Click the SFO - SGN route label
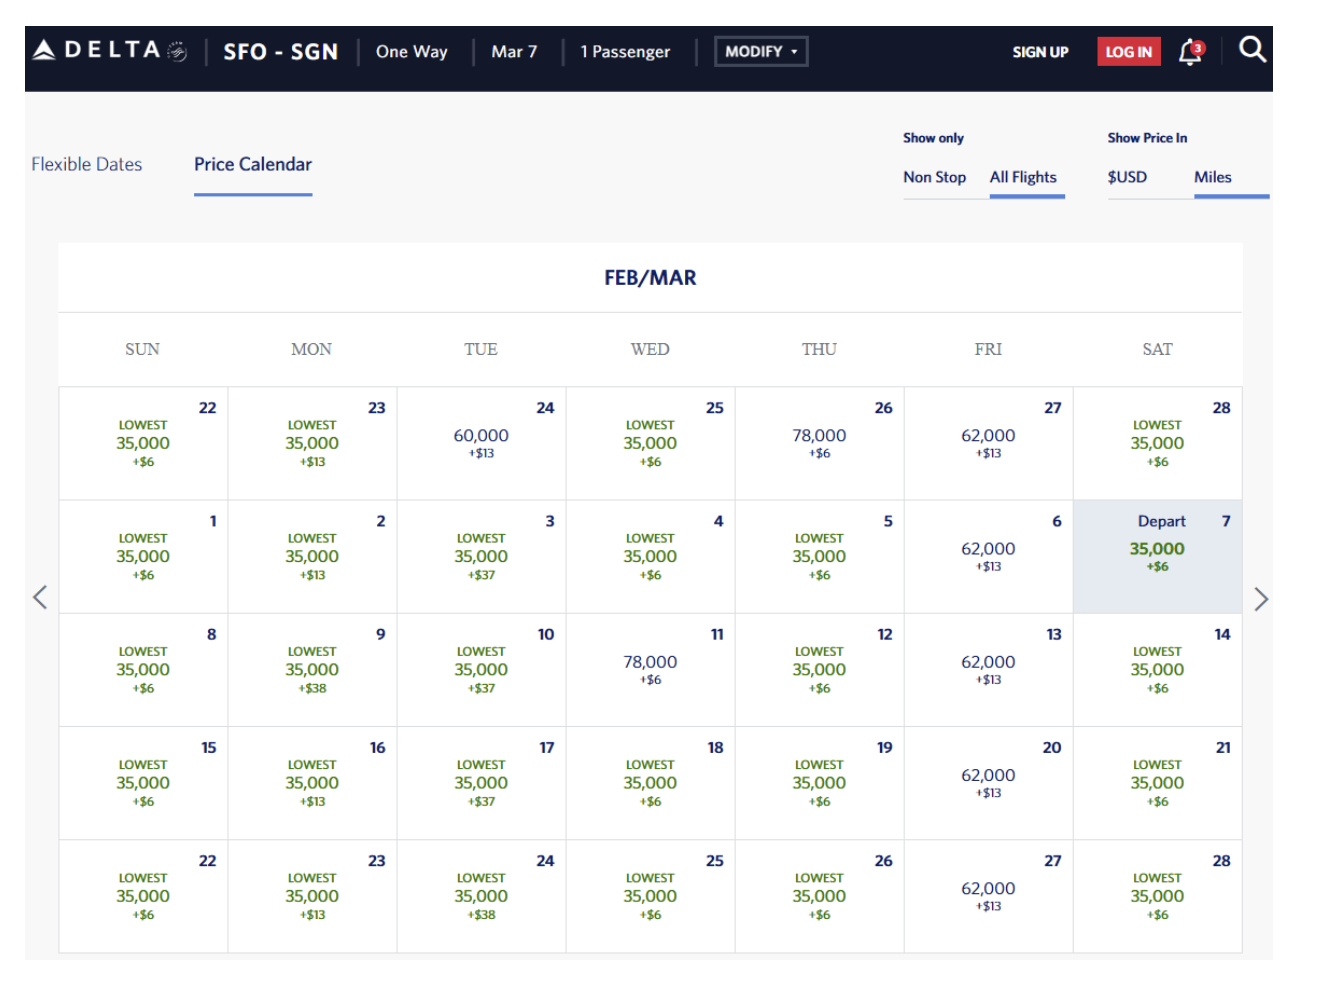Screen dimensions: 1320x986 click(x=281, y=52)
